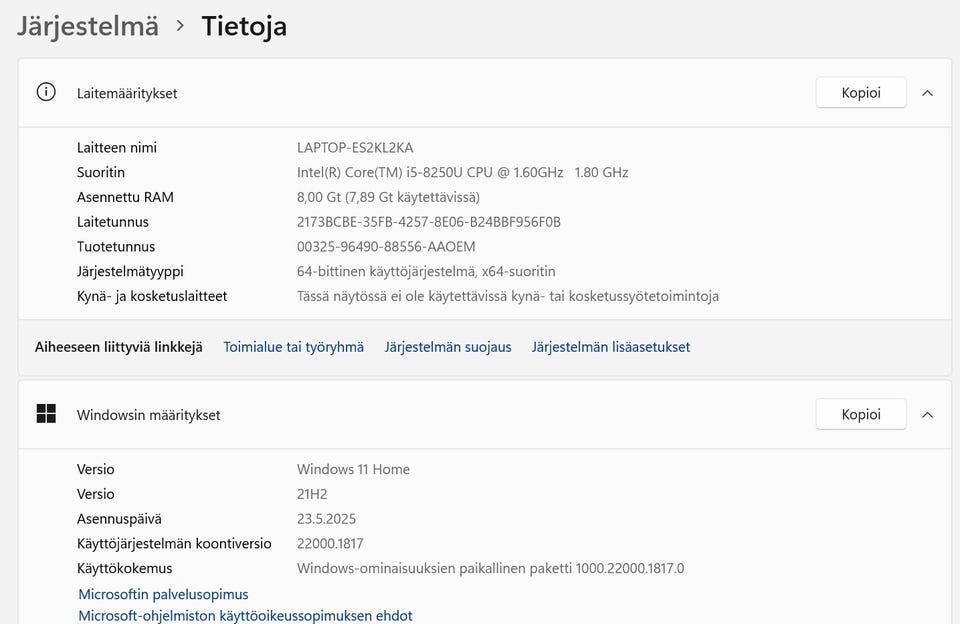
Task: Open Microsoft-ohjelmiston käyttöoikeussopimuksen ehdot link
Action: tap(245, 616)
